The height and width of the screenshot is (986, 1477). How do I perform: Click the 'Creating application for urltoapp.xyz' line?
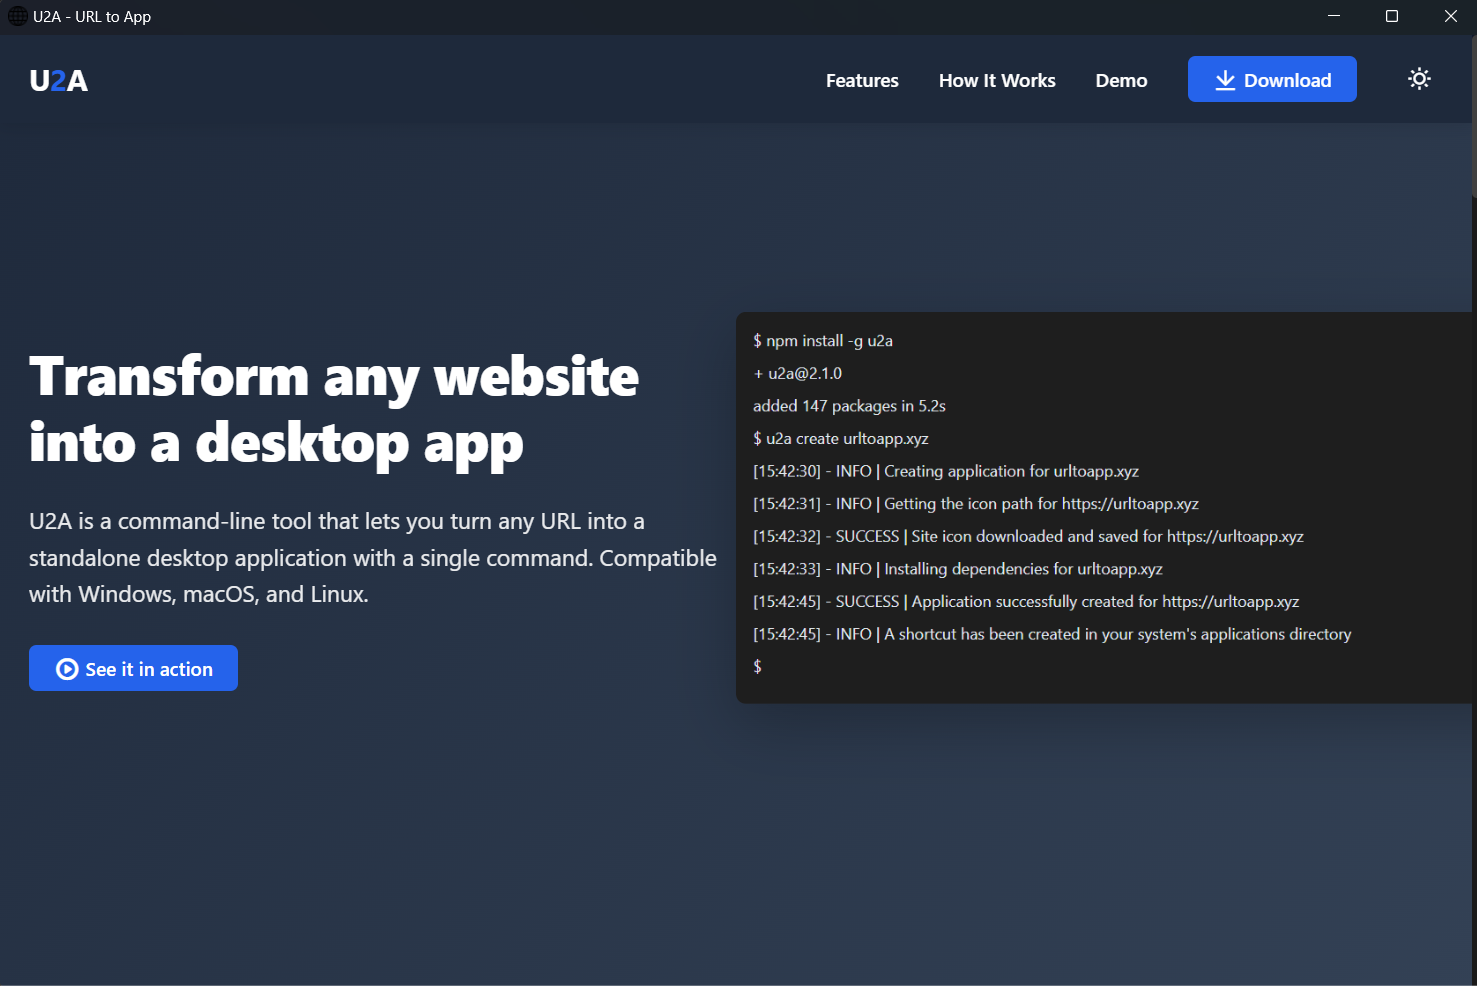tap(946, 471)
